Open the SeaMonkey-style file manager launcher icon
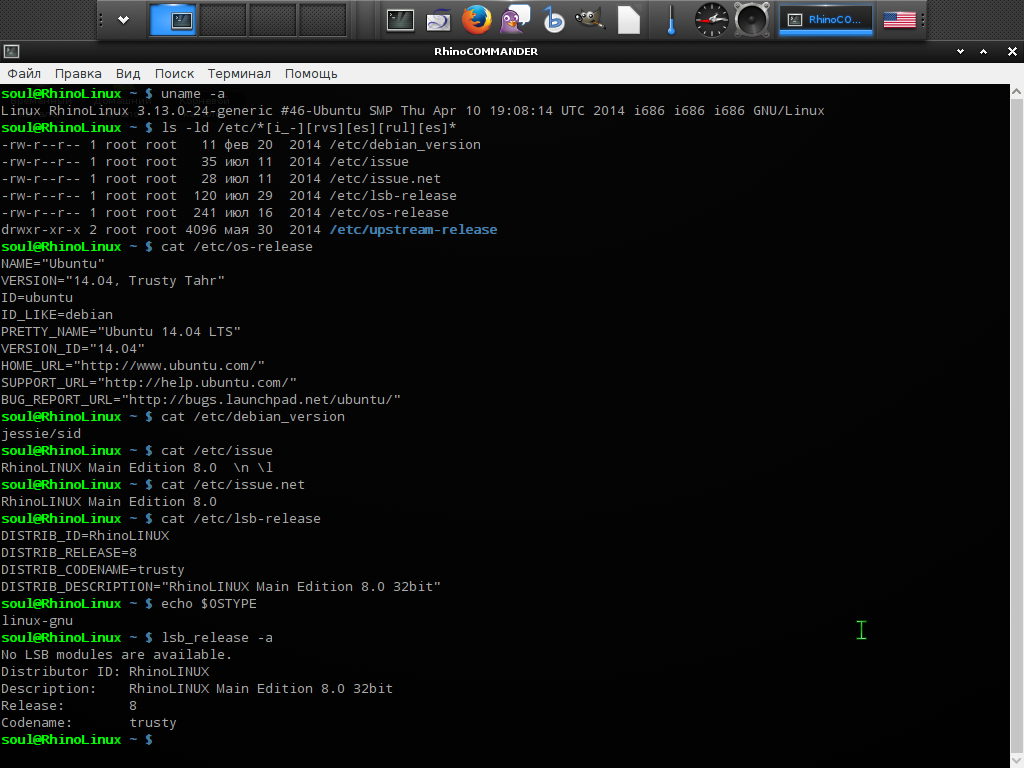1024x768 pixels. pos(438,20)
